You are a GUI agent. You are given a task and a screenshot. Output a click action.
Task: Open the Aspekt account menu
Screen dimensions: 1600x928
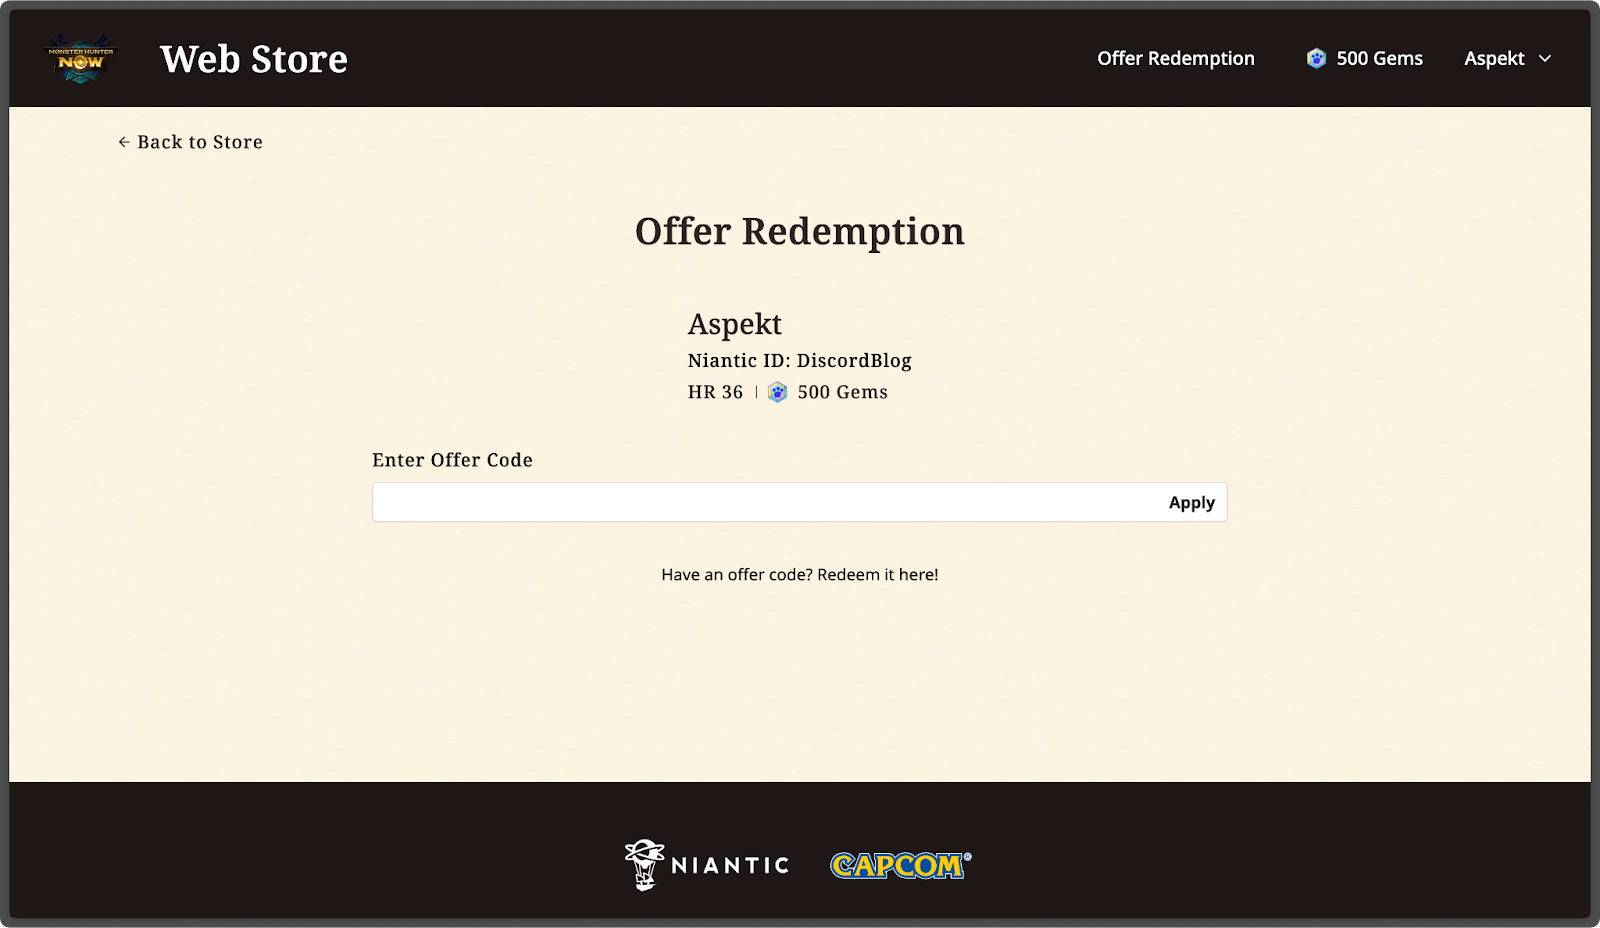(1508, 59)
